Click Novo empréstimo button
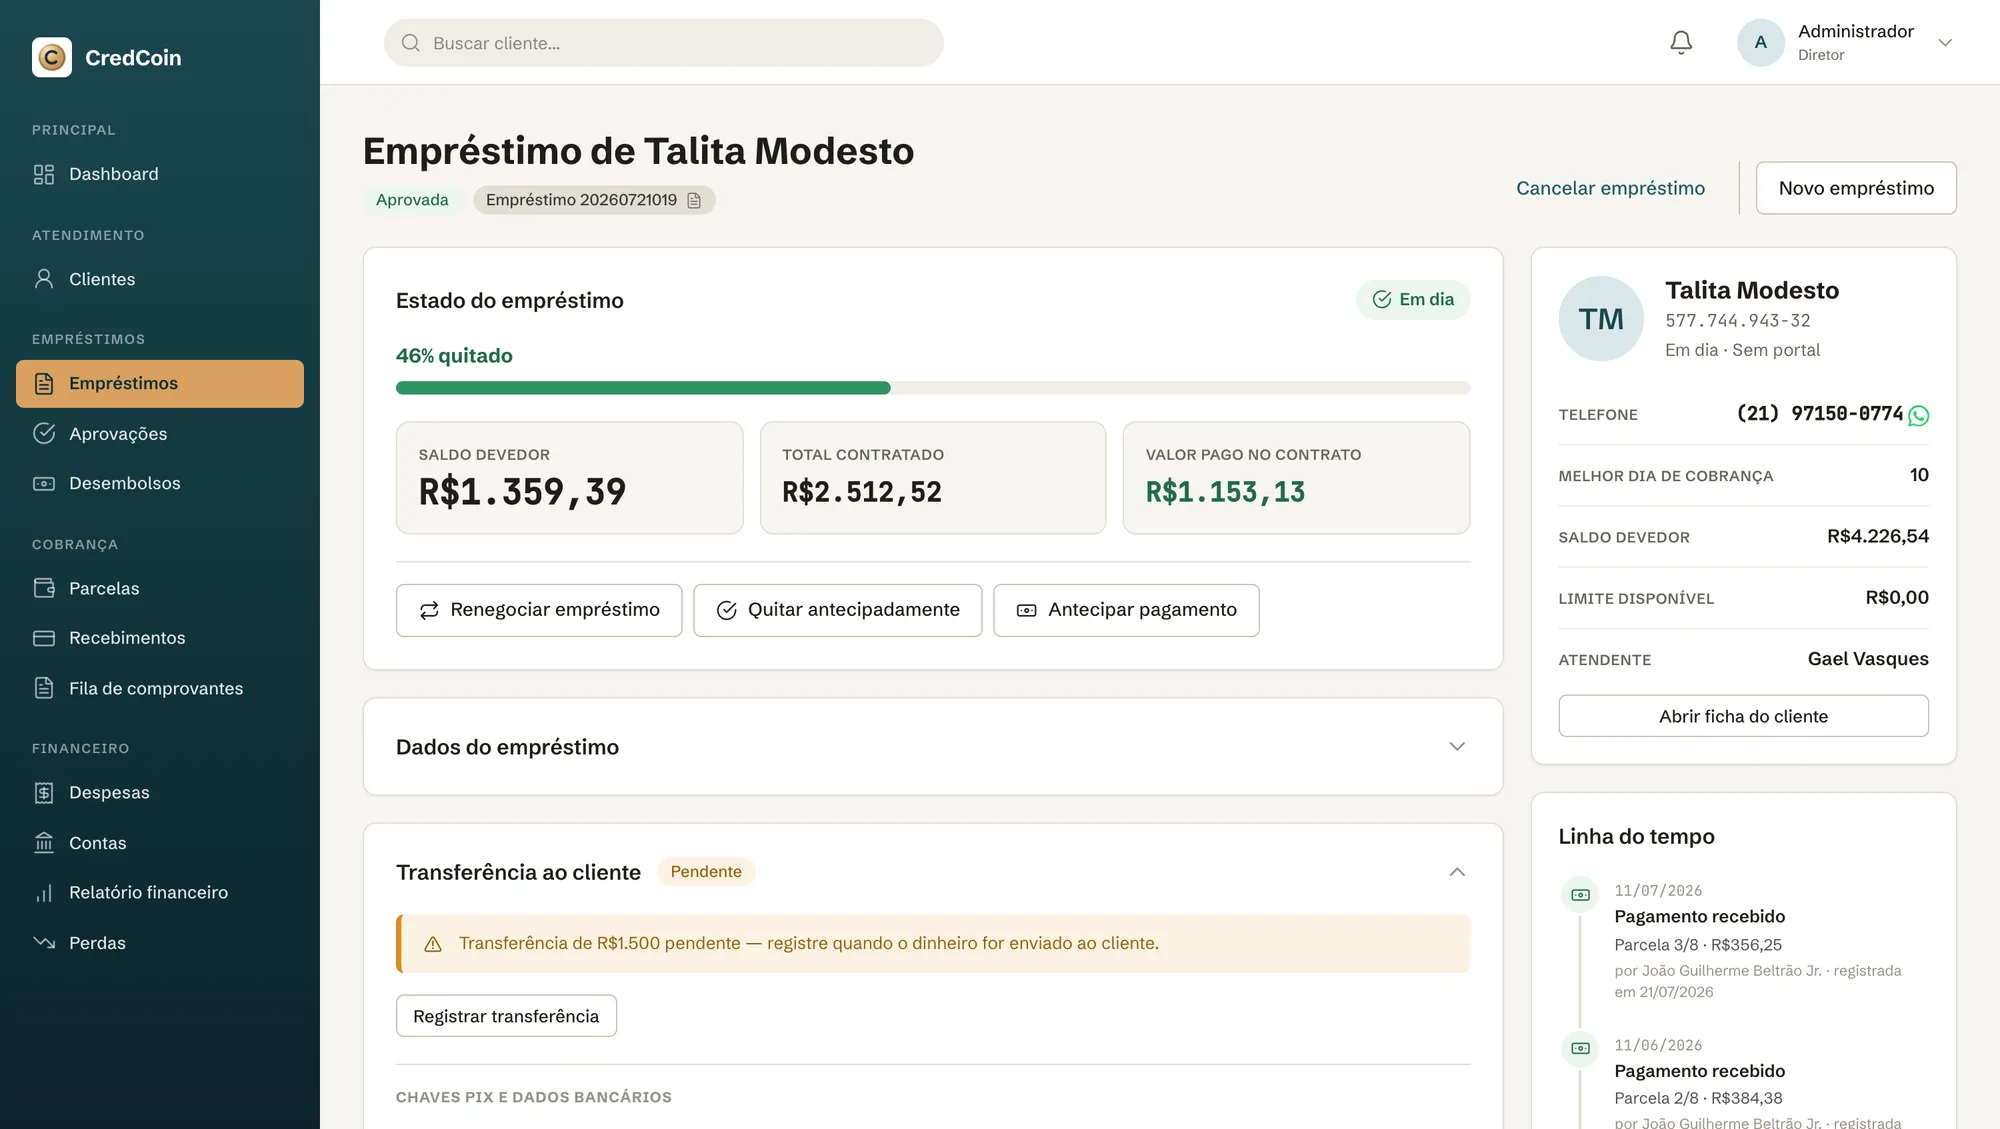Viewport: 2000px width, 1129px height. (x=1856, y=188)
